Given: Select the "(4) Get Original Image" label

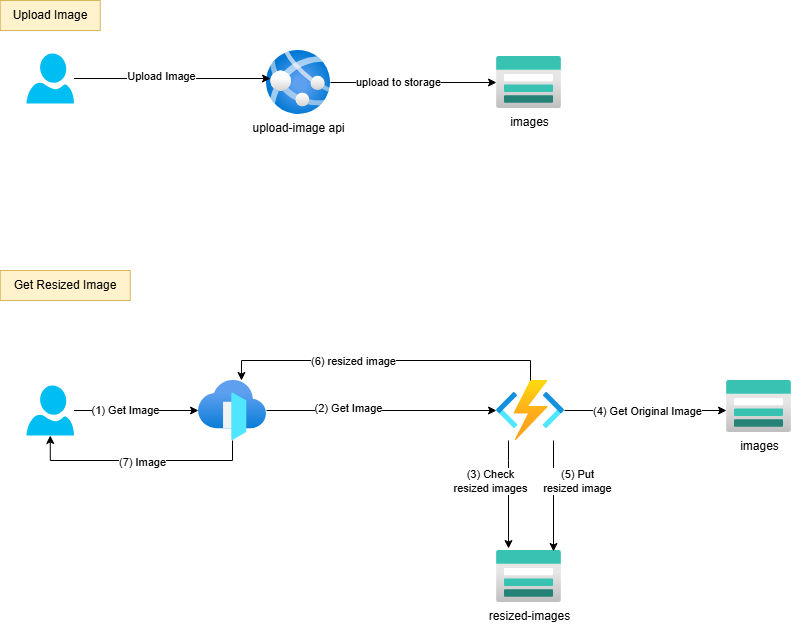Looking at the screenshot, I should click(x=647, y=411).
